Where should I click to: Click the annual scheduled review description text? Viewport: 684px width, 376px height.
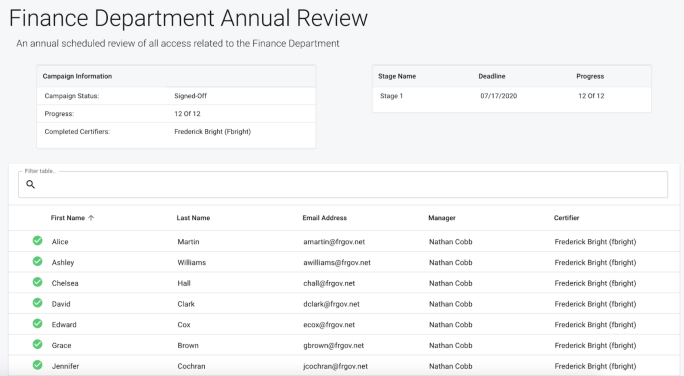[x=178, y=44]
